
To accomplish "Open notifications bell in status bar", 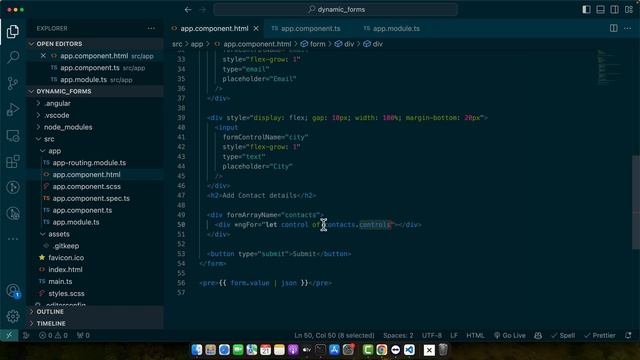I will [x=628, y=336].
